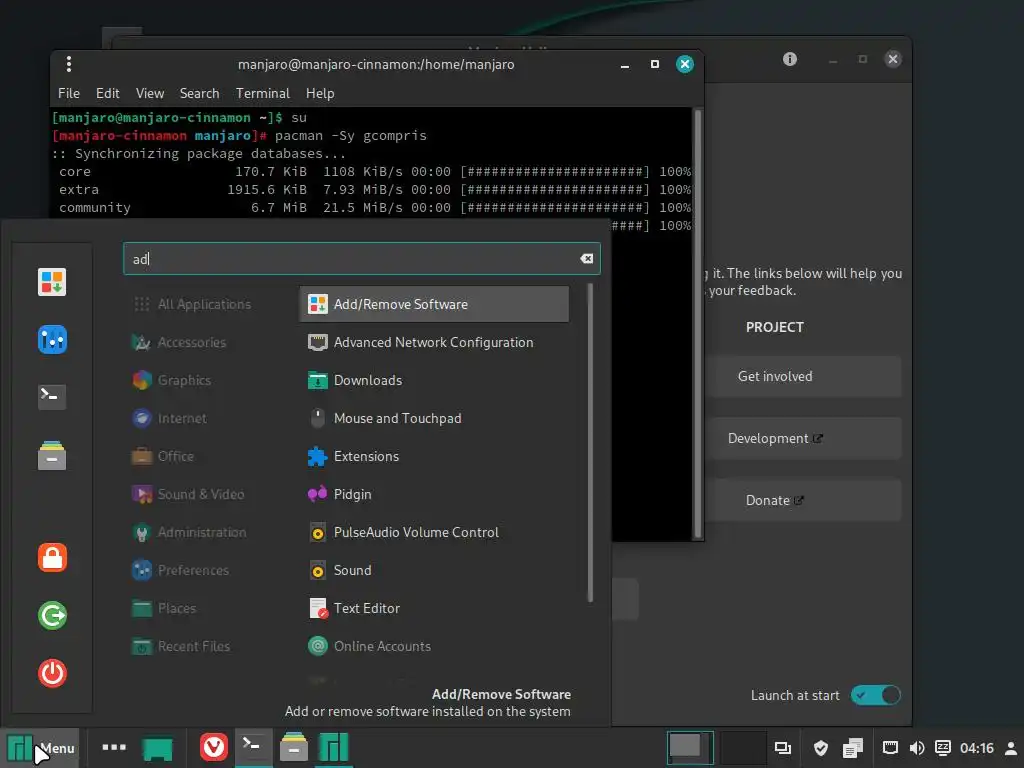Open the window display switcher panel icon

782,748
